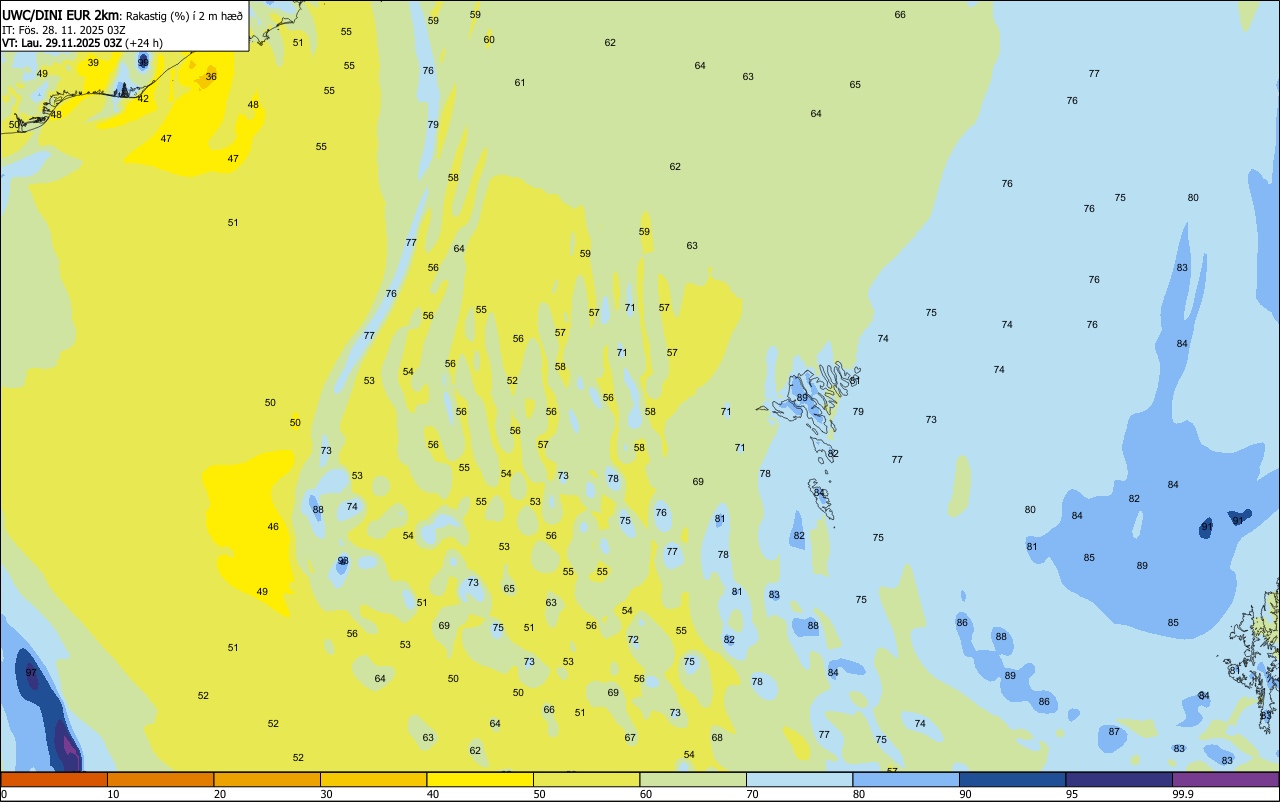
Task: Click the pale blue 70–80 legend band
Action: point(800,779)
